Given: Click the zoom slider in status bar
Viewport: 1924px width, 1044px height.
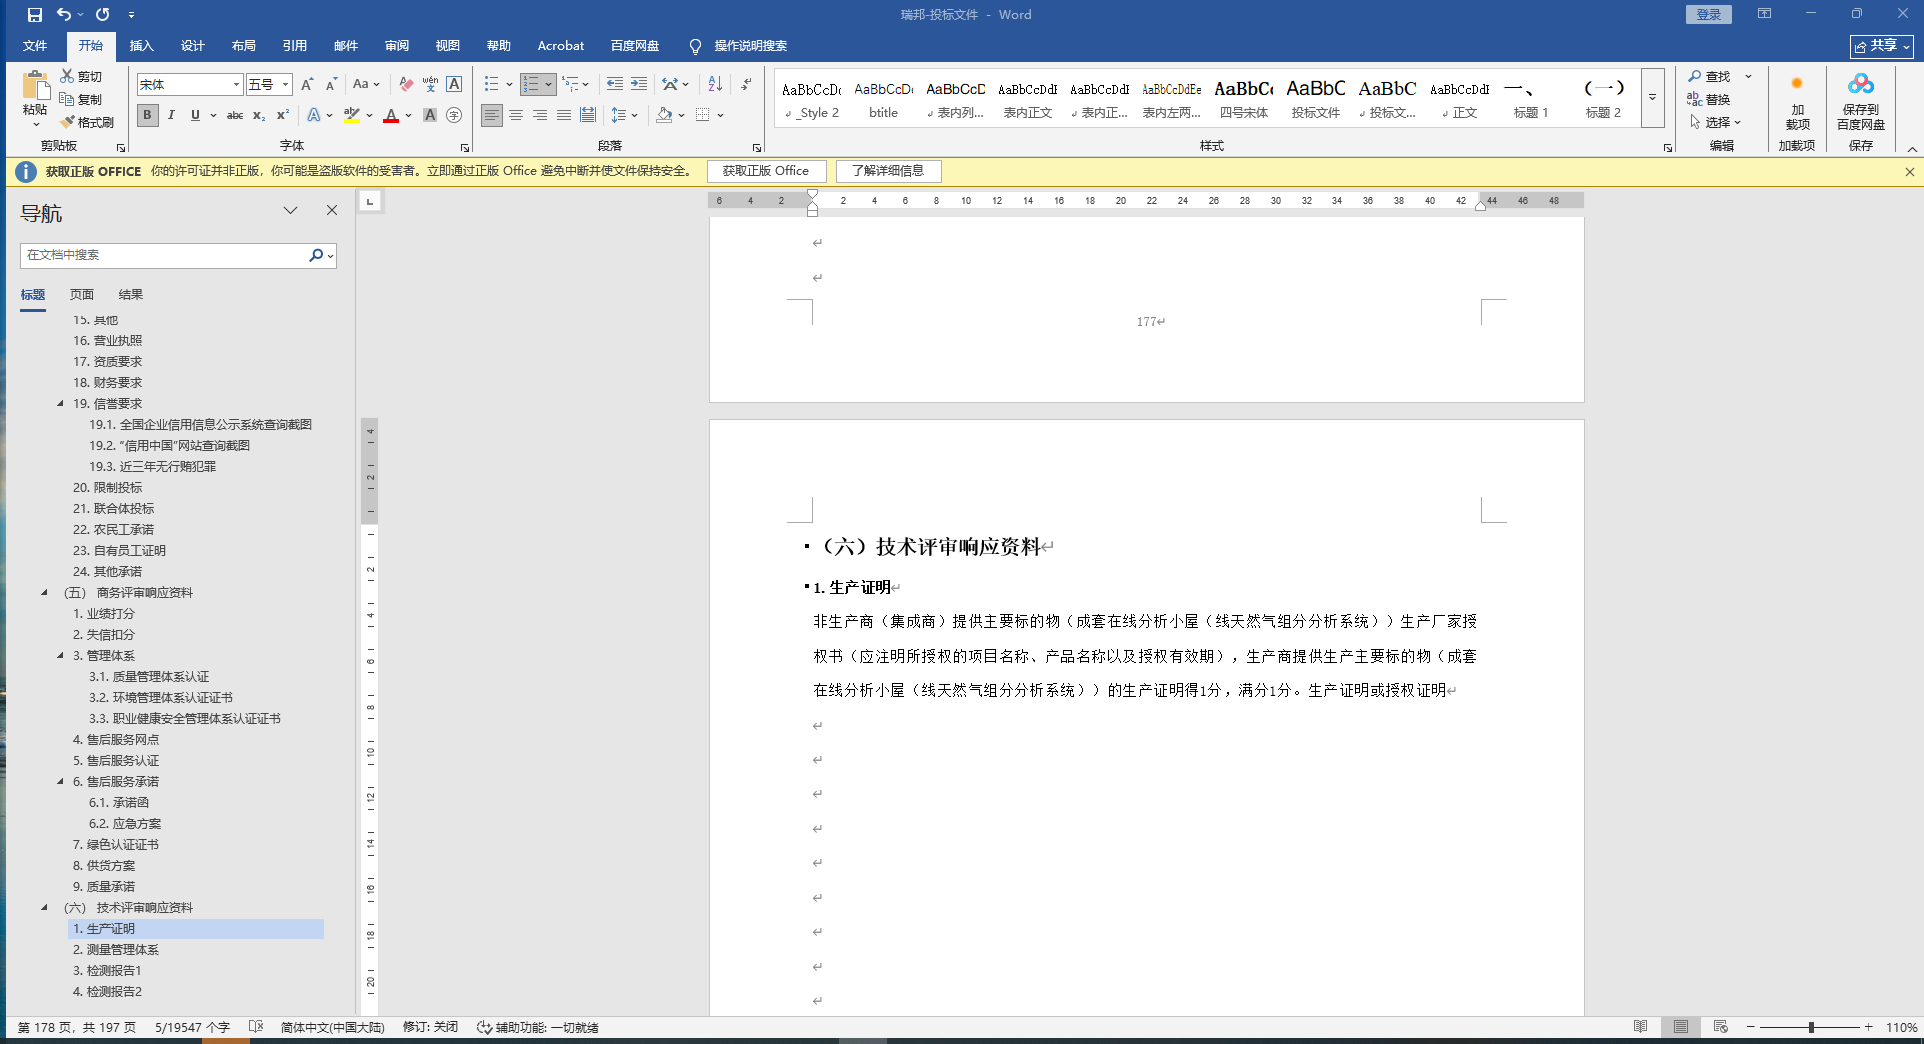Looking at the screenshot, I should (x=1810, y=1027).
